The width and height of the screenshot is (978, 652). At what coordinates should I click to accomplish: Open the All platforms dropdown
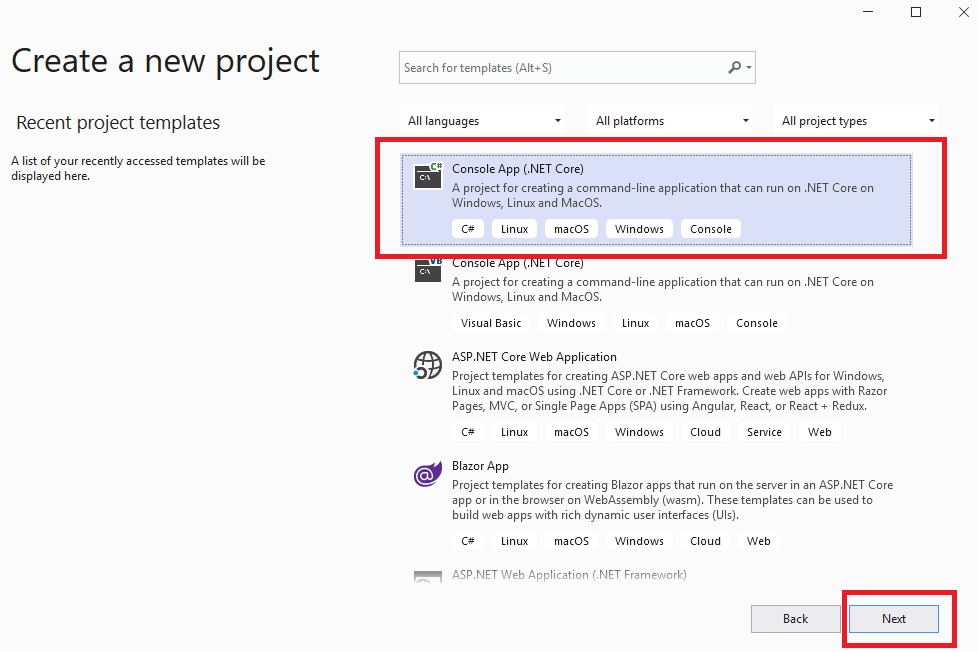(x=671, y=121)
